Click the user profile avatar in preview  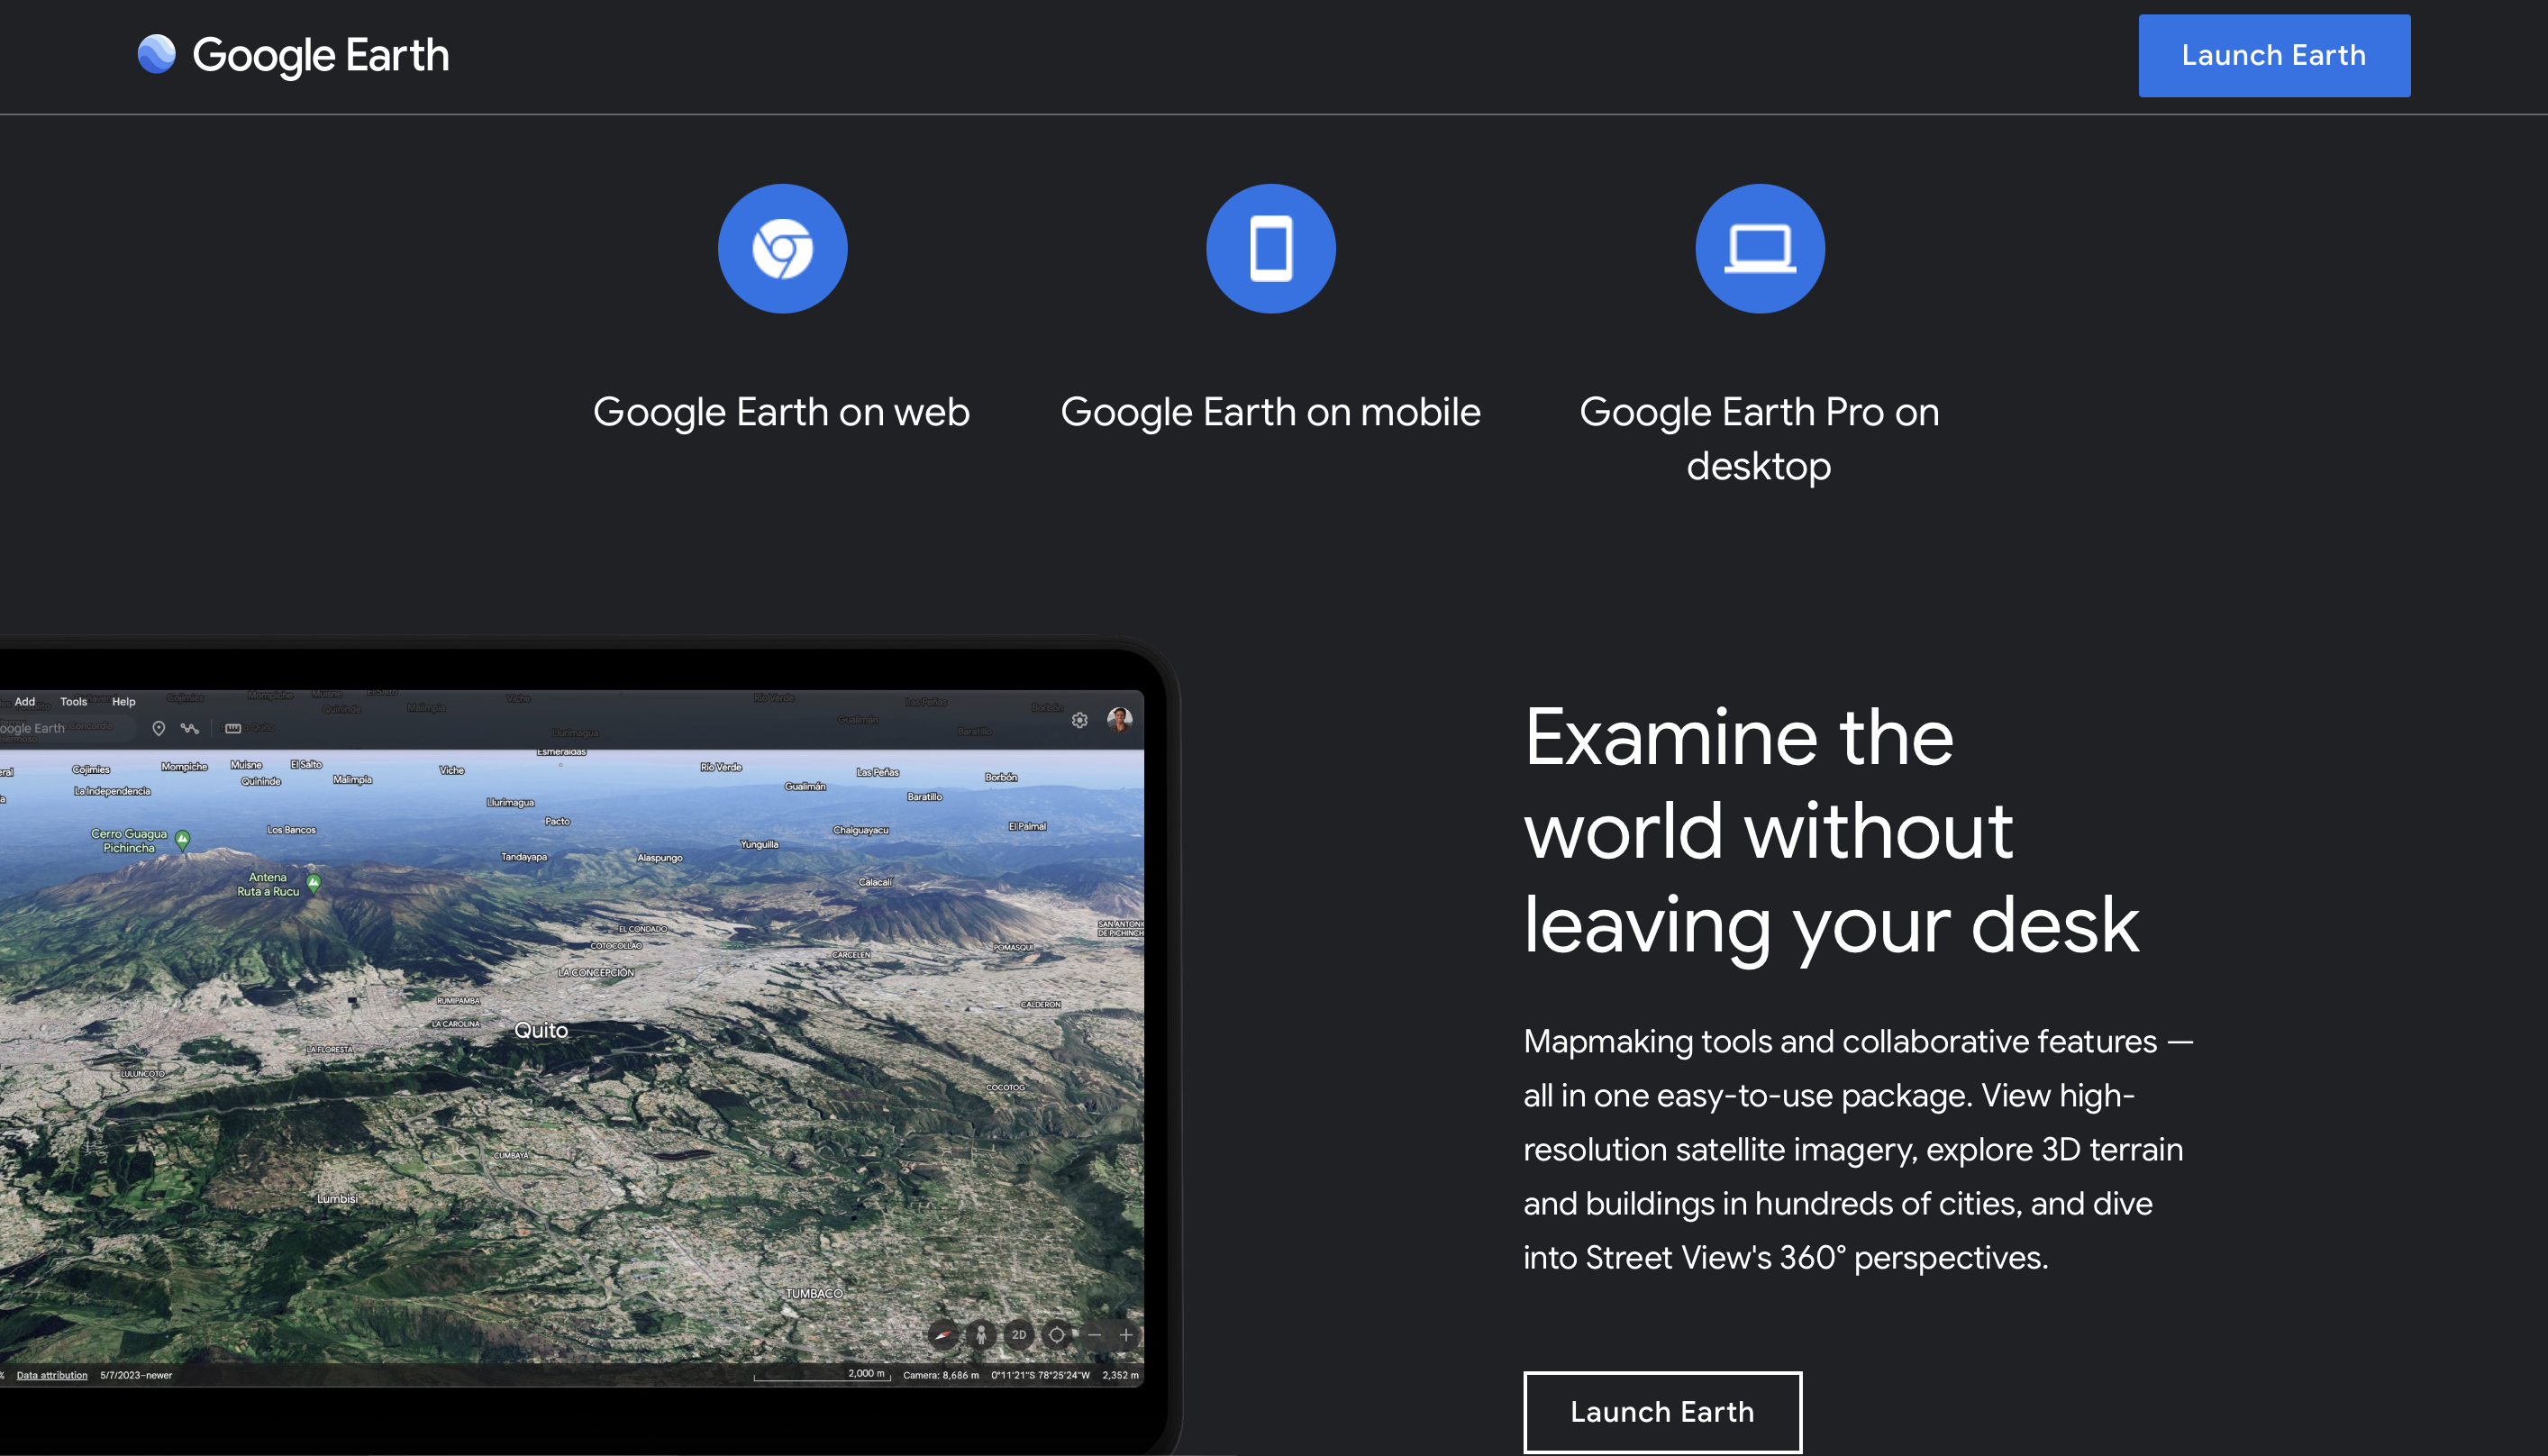[x=1119, y=719]
